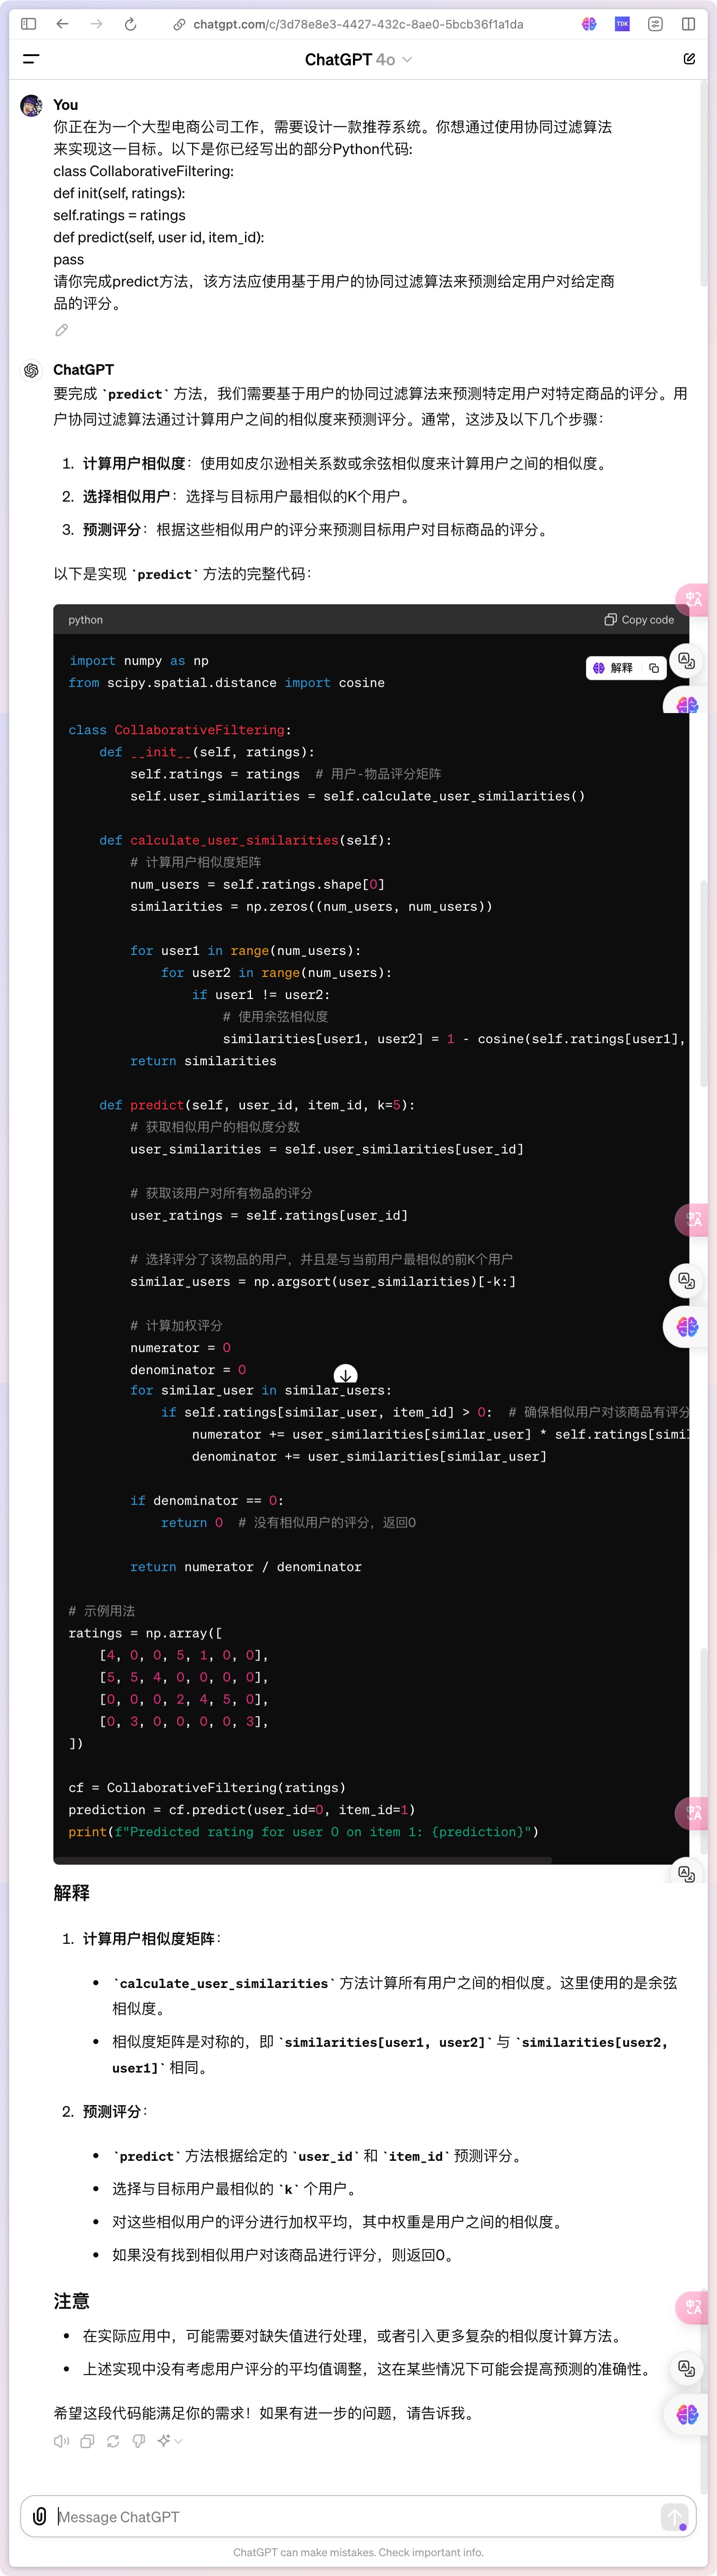Click the code line "class CollaborativeFiltering:"

pos(180,730)
